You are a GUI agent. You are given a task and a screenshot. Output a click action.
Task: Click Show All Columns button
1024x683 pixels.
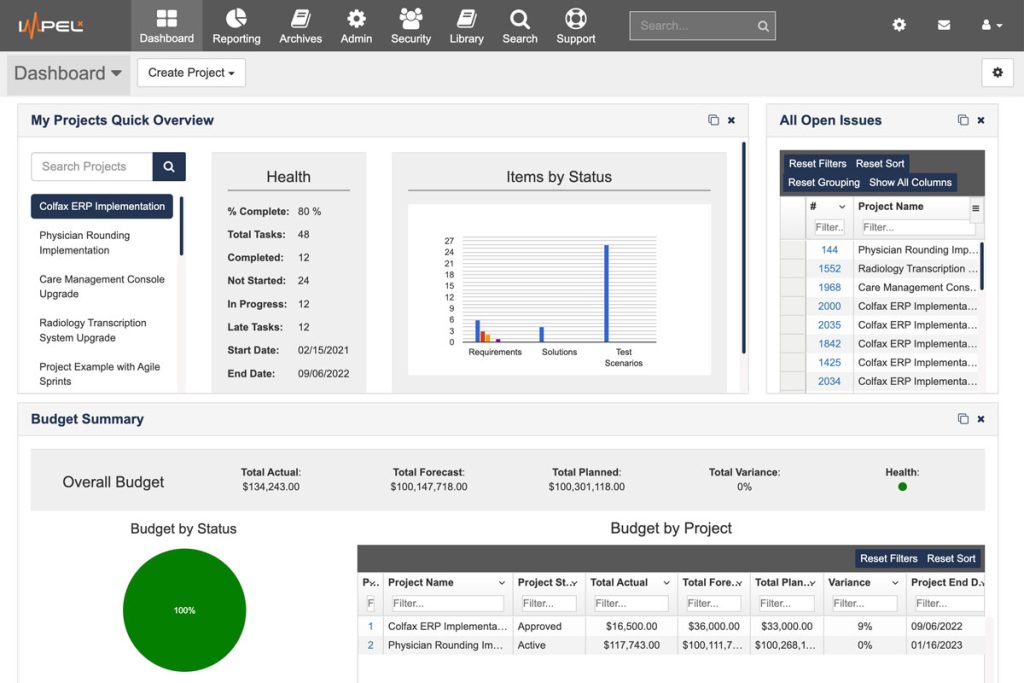pyautogui.click(x=910, y=182)
